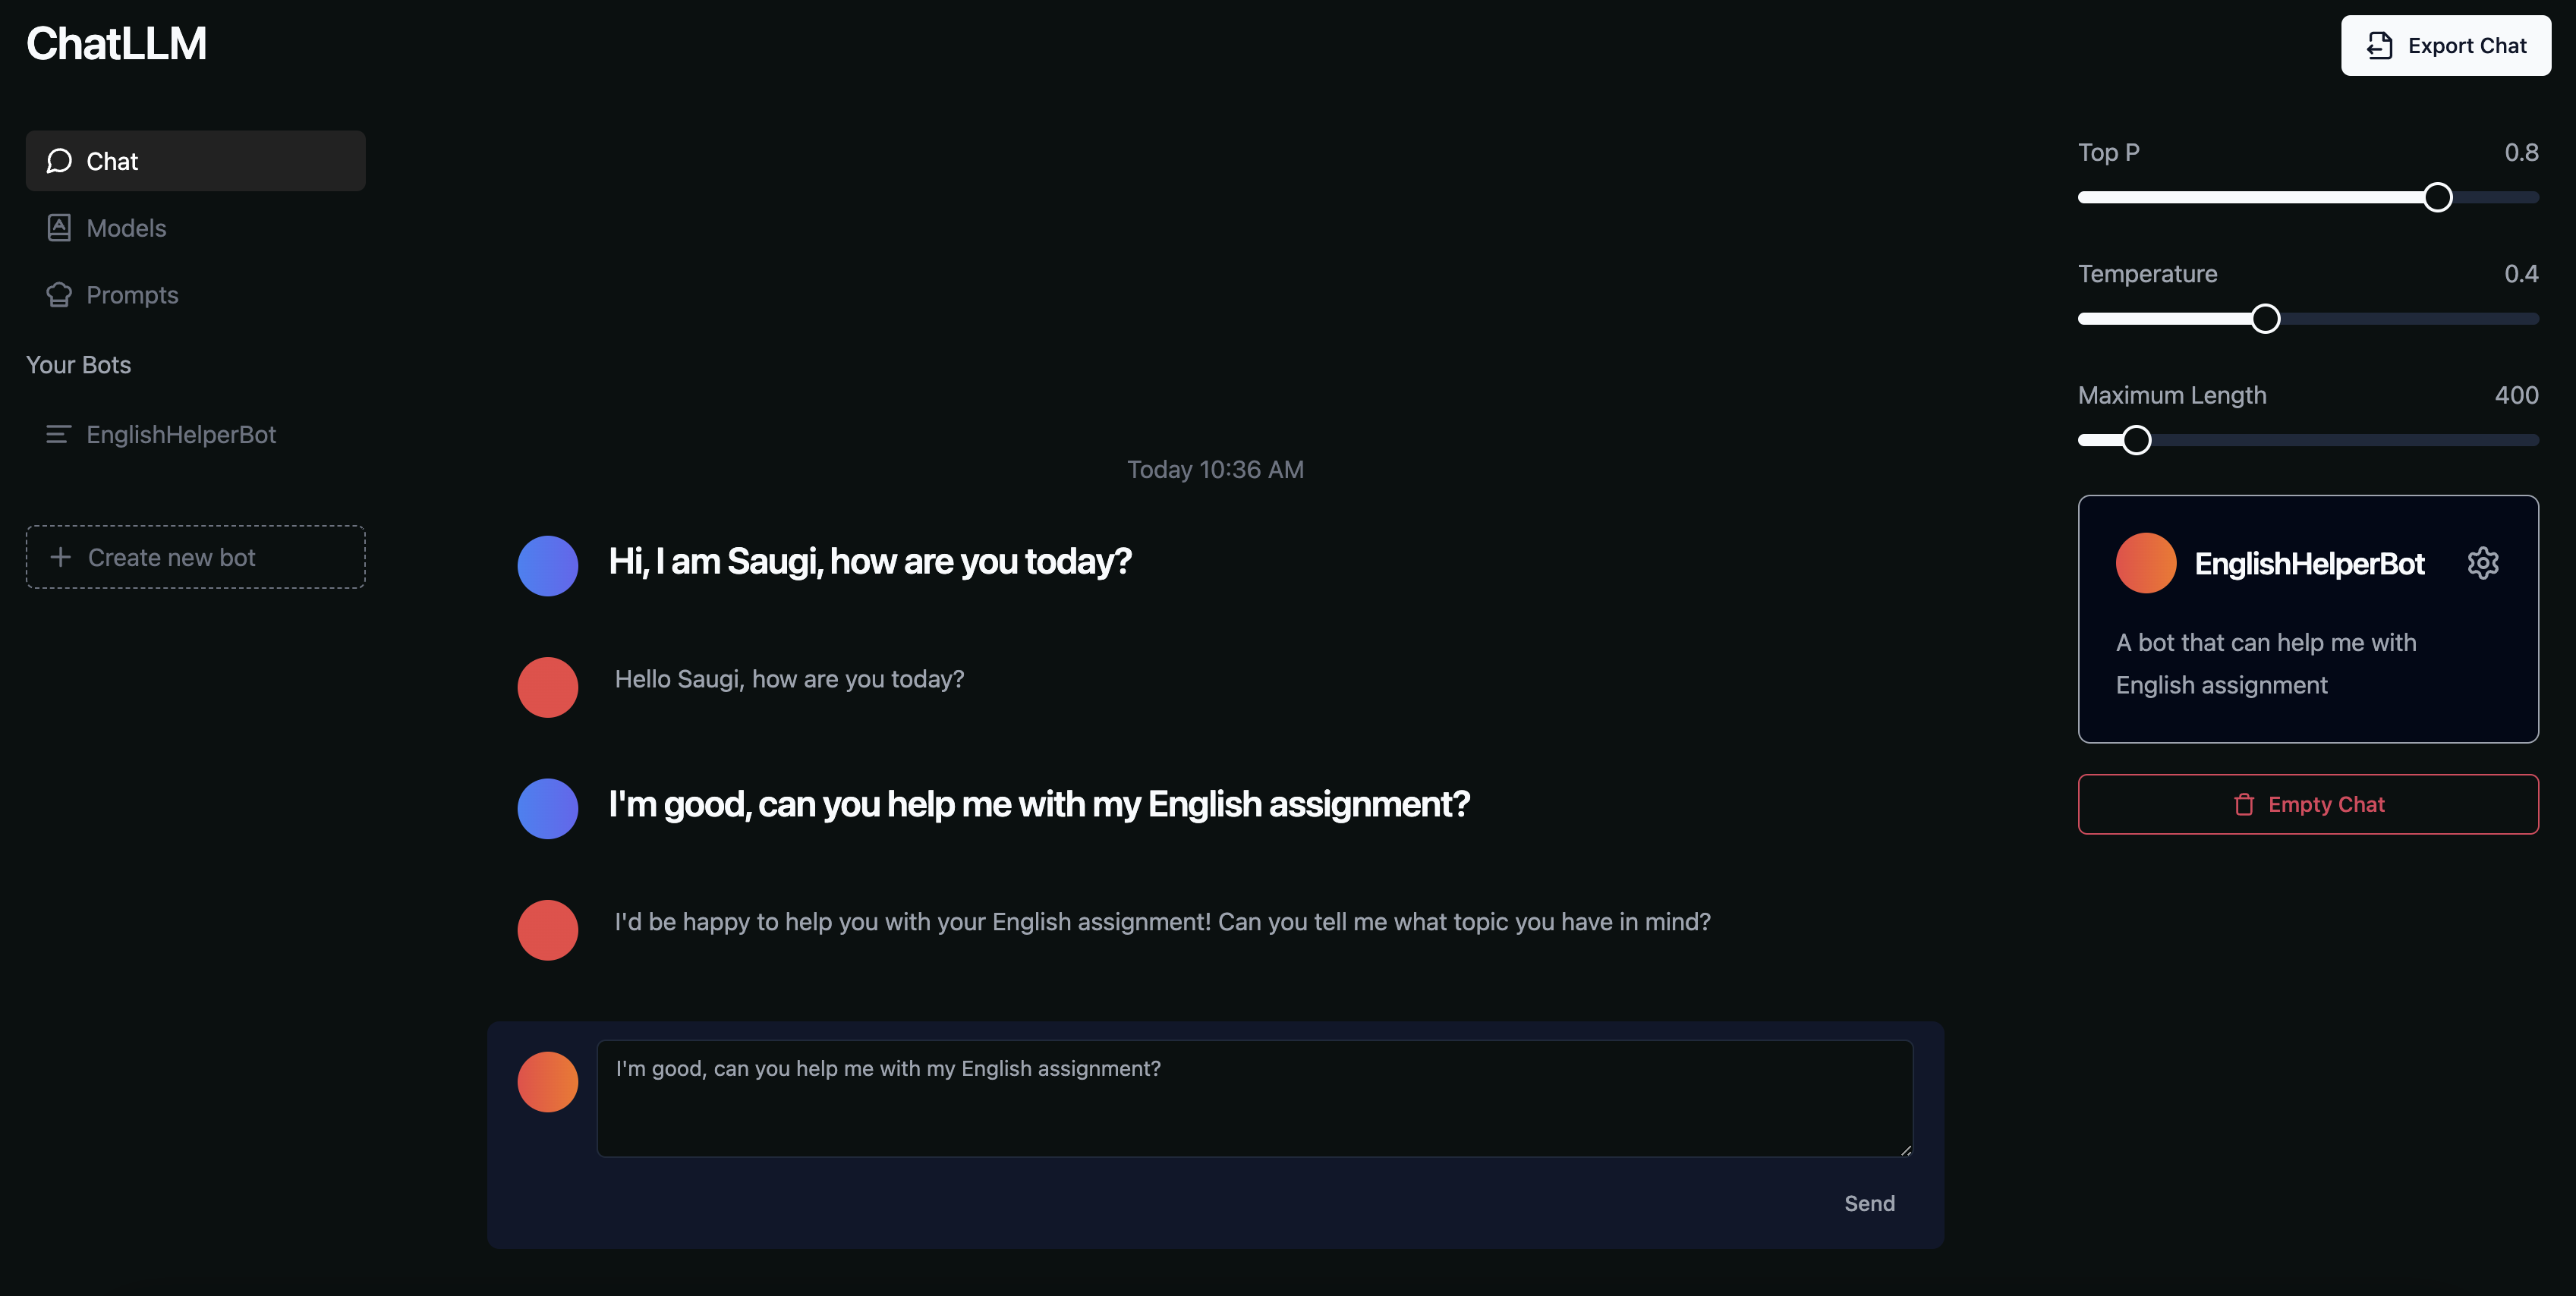Screen dimensions: 2576x1296
Task: Click Create new bot button
Action: point(195,557)
